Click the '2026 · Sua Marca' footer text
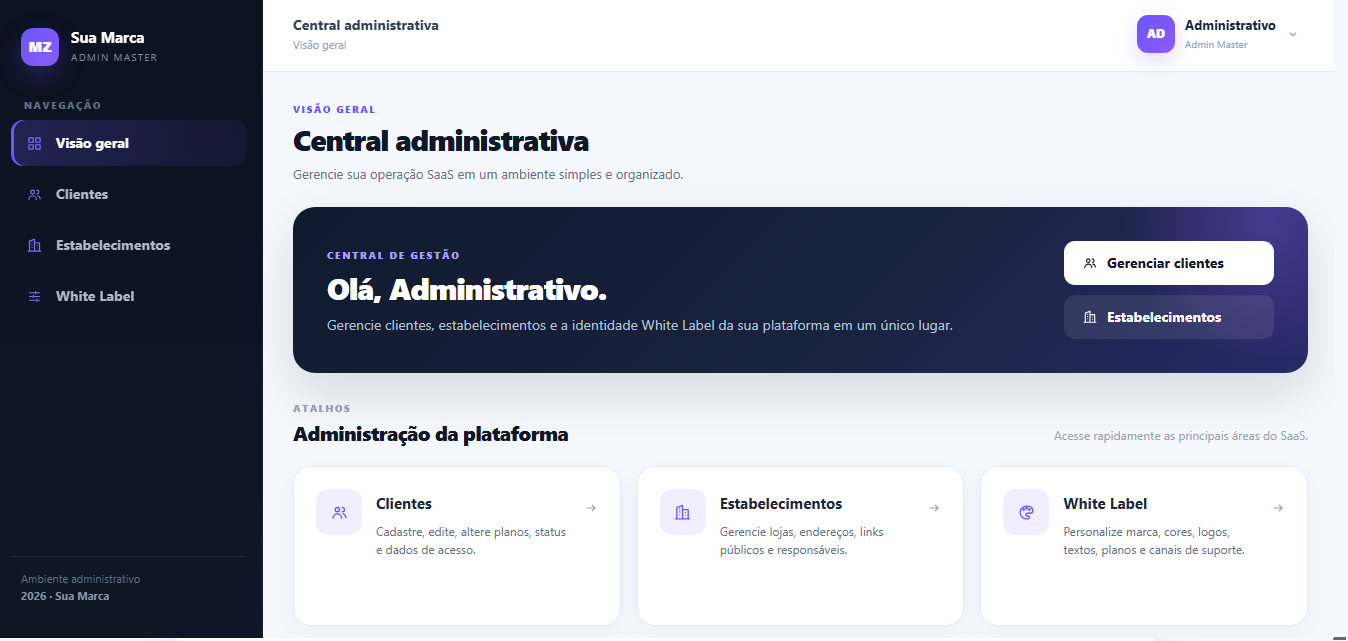1348x641 pixels. tap(65, 596)
